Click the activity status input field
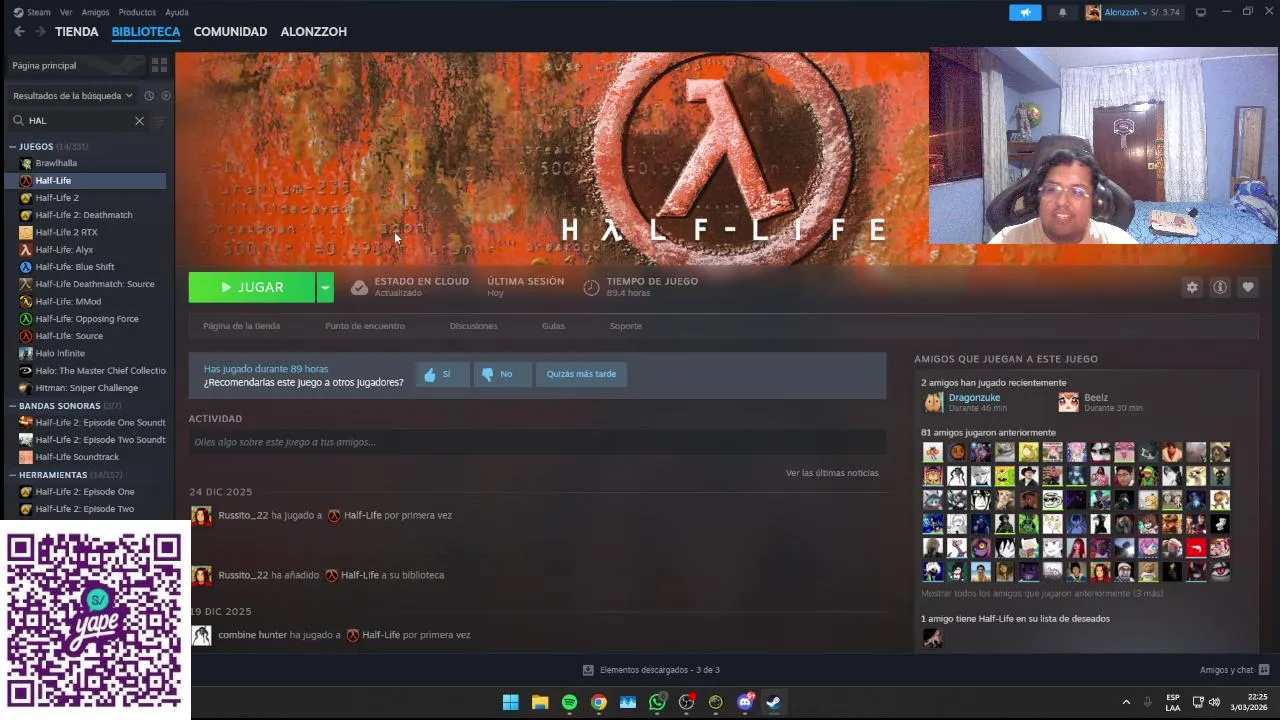The height and width of the screenshot is (720, 1280). pos(537,442)
